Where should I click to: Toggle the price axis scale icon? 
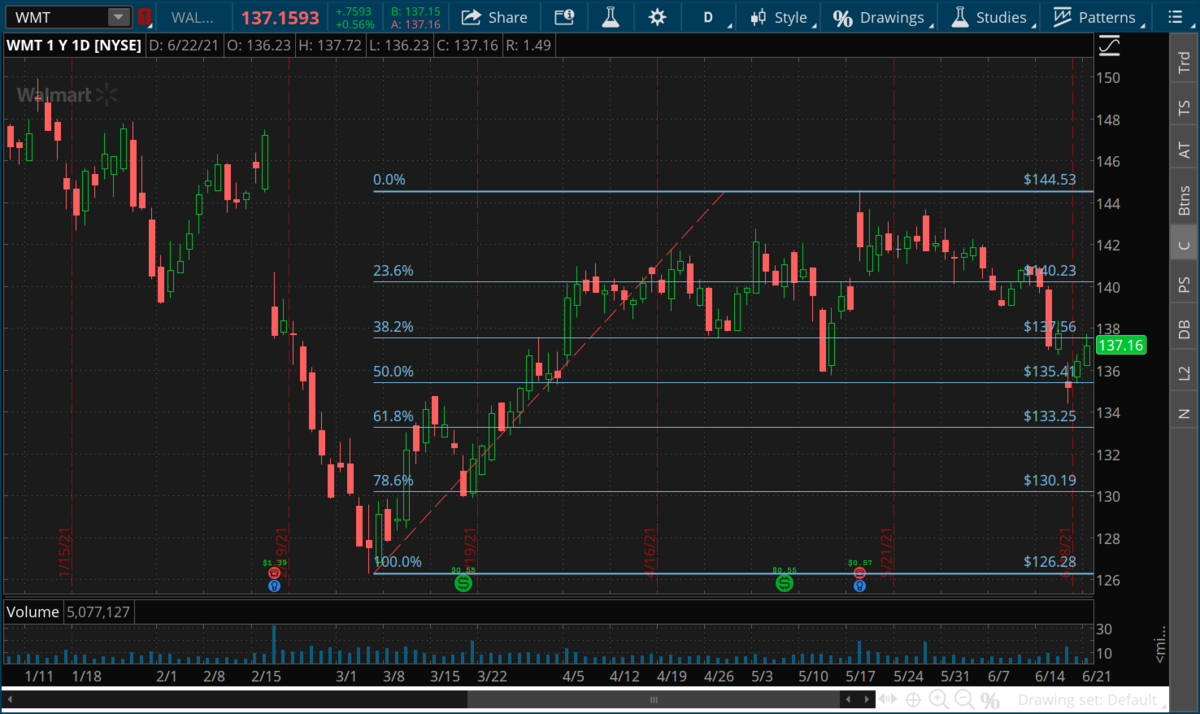pos(1108,46)
